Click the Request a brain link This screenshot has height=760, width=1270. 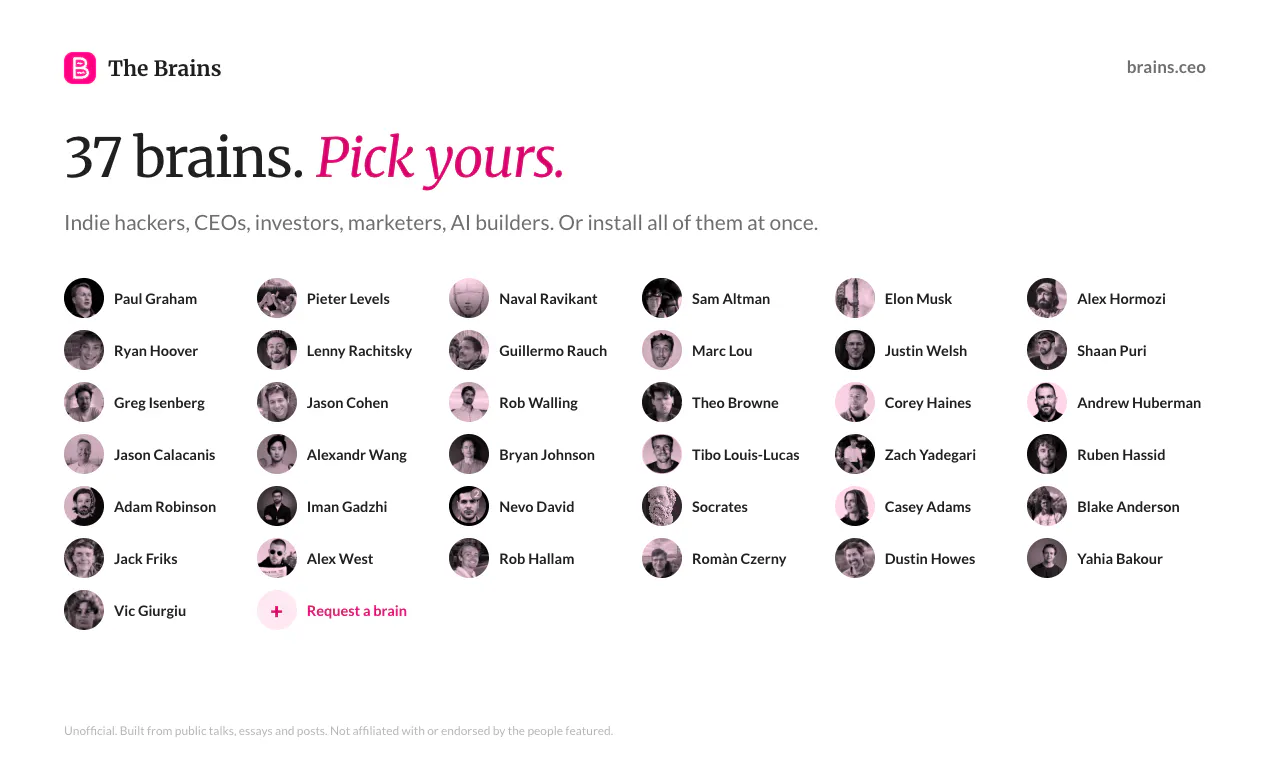tap(357, 610)
